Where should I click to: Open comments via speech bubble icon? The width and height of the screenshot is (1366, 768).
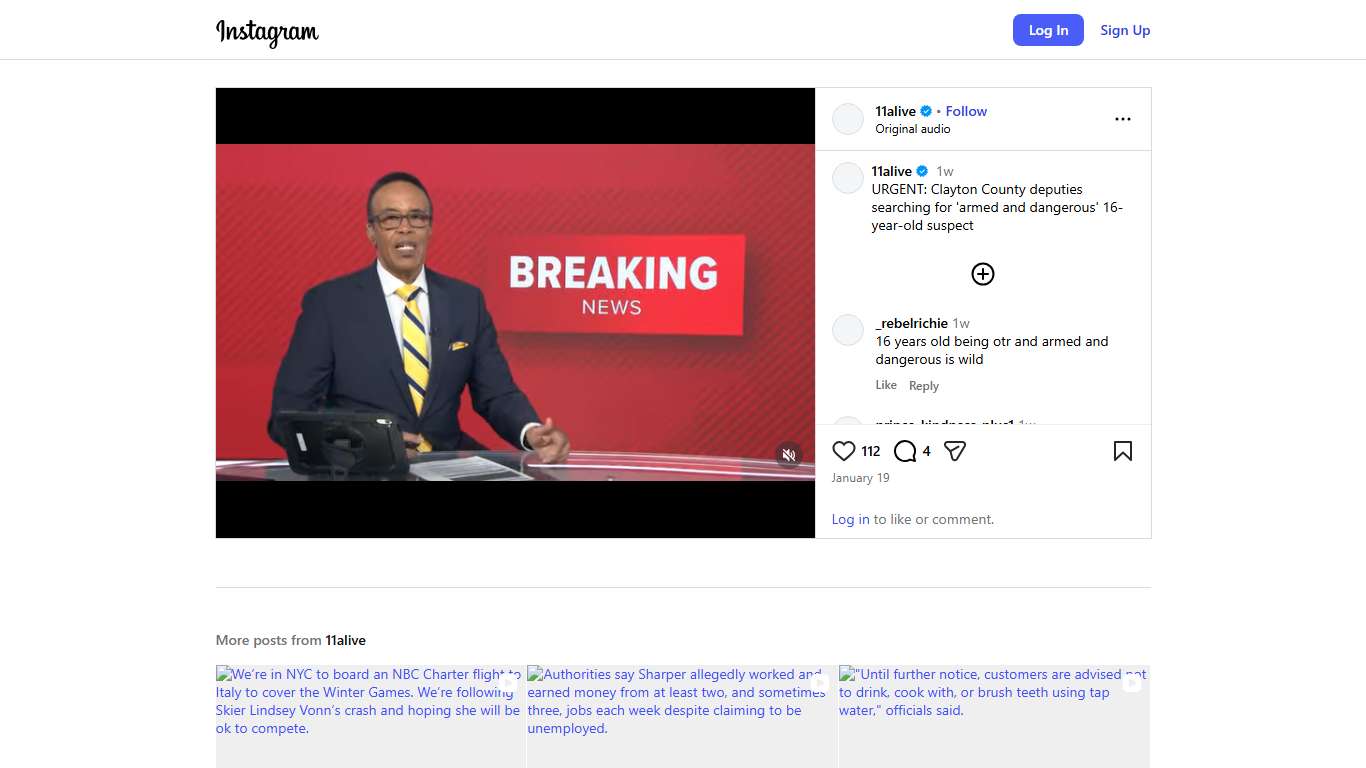tap(905, 451)
